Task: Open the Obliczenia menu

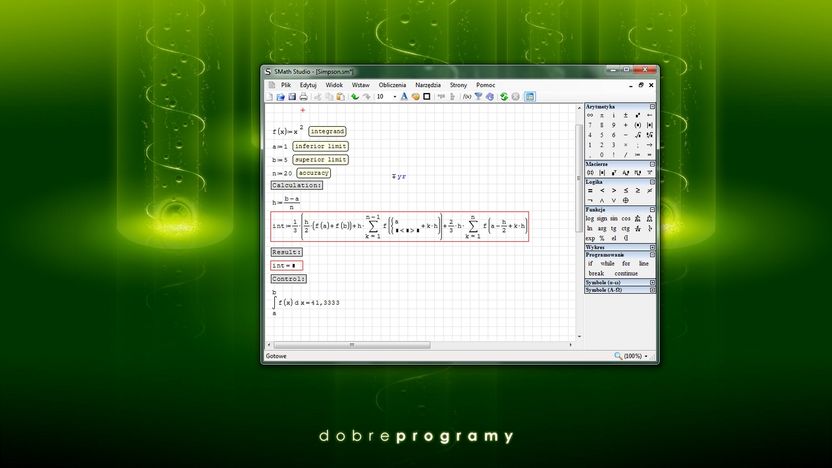Action: pyautogui.click(x=392, y=85)
